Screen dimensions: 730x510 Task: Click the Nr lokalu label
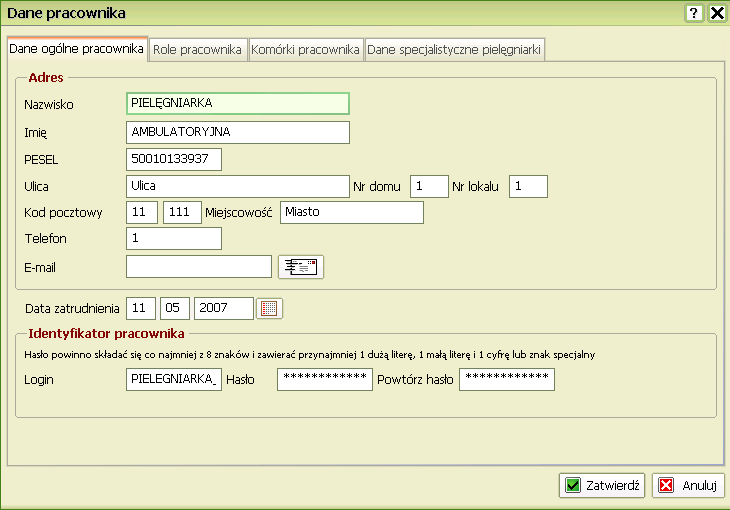click(x=475, y=187)
